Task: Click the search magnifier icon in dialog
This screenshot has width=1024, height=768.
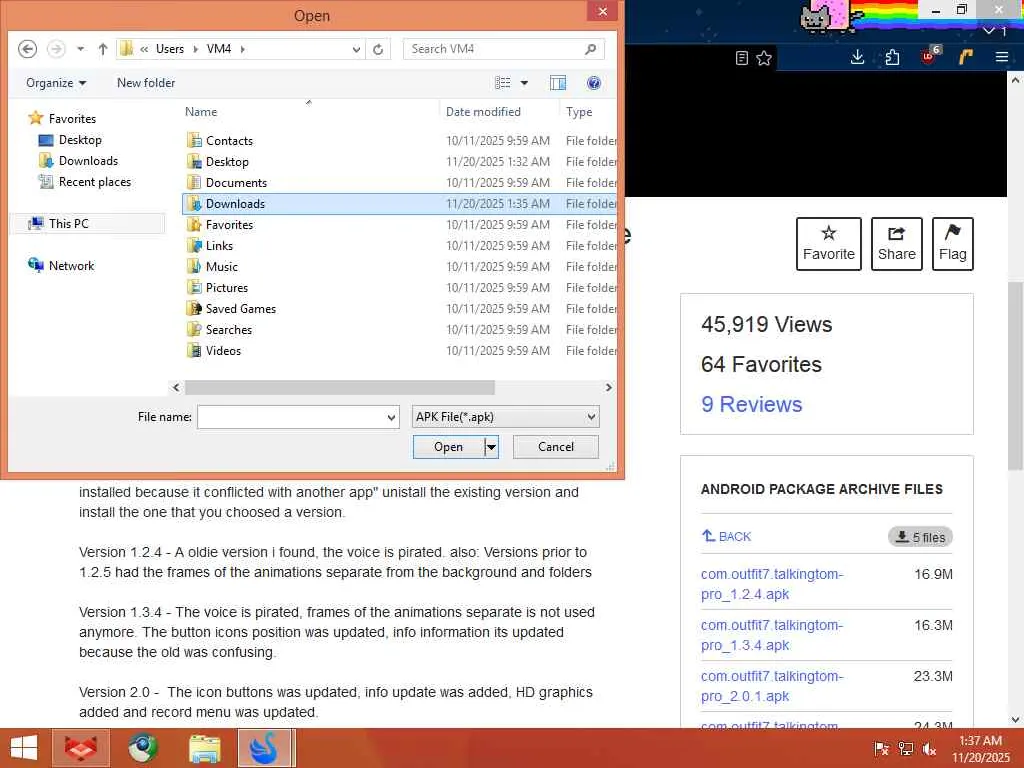Action: (x=590, y=49)
